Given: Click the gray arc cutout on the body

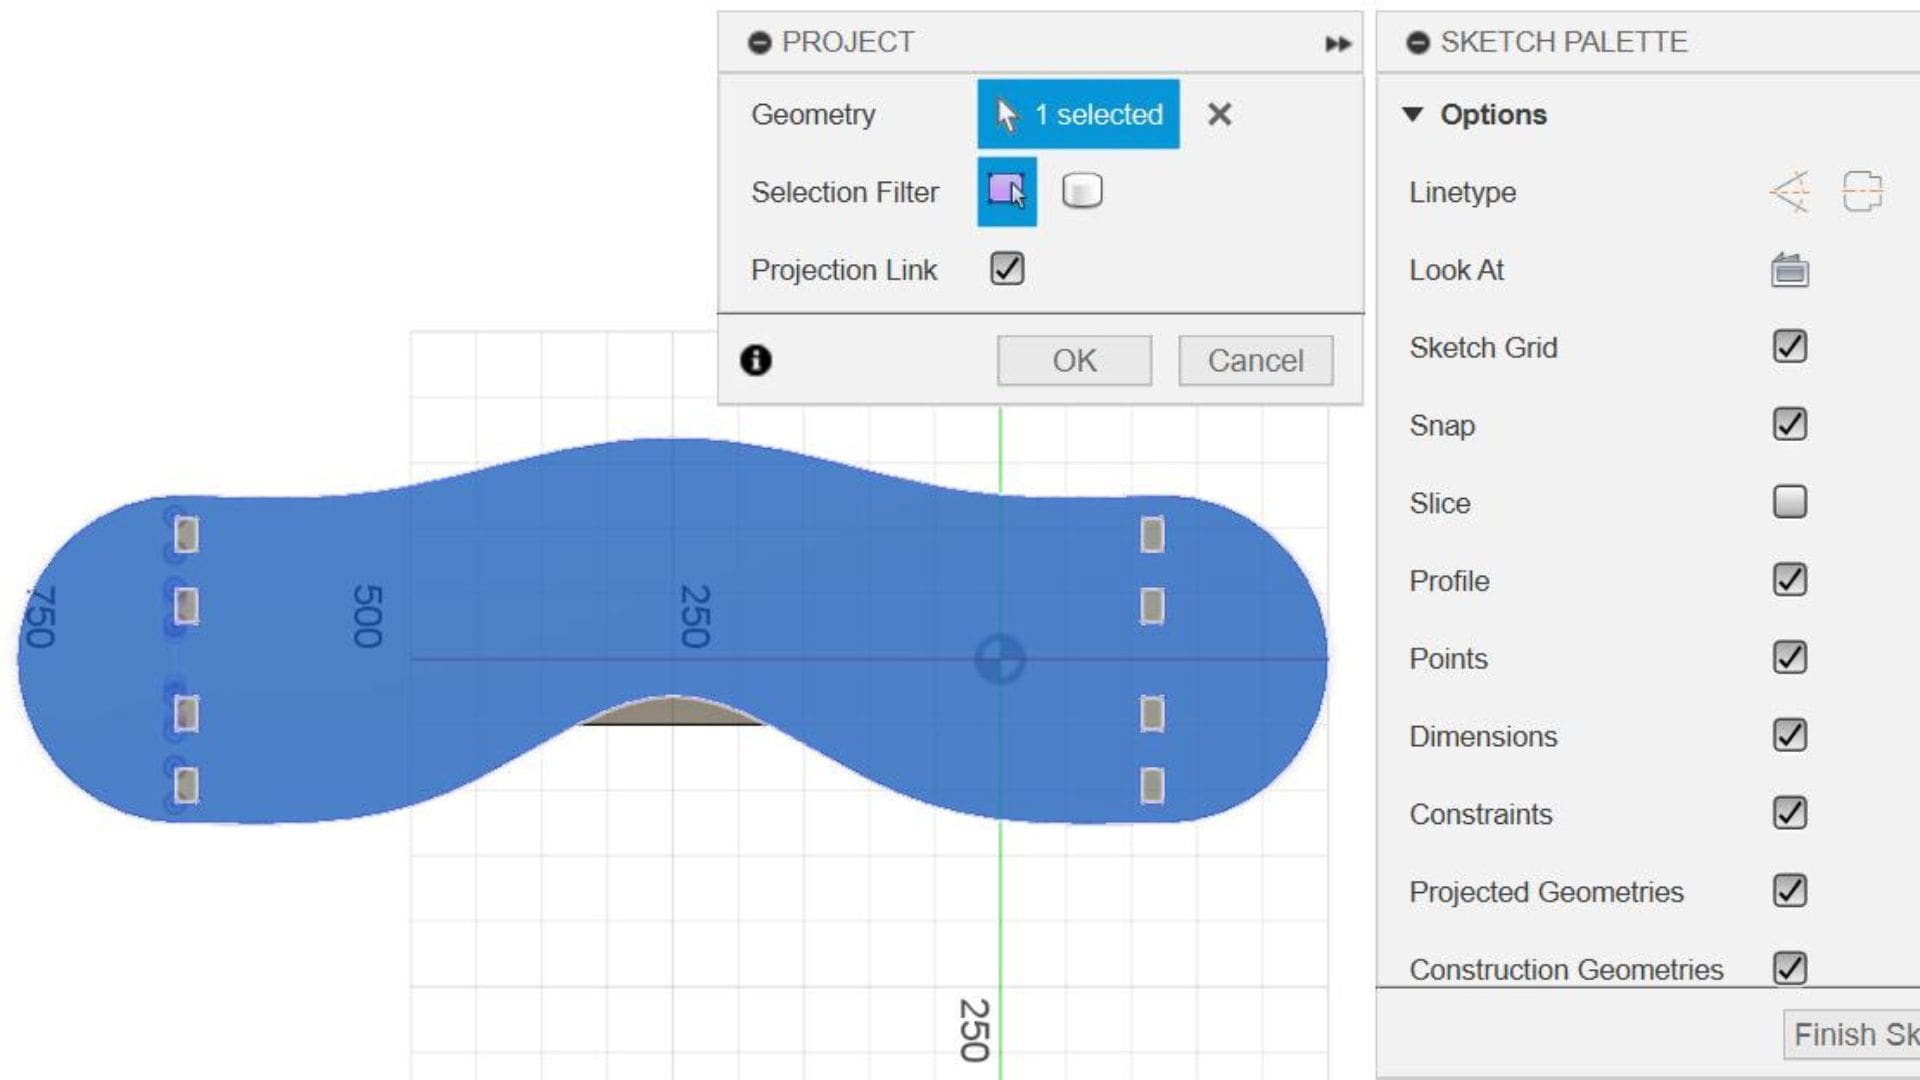Looking at the screenshot, I should (672, 711).
